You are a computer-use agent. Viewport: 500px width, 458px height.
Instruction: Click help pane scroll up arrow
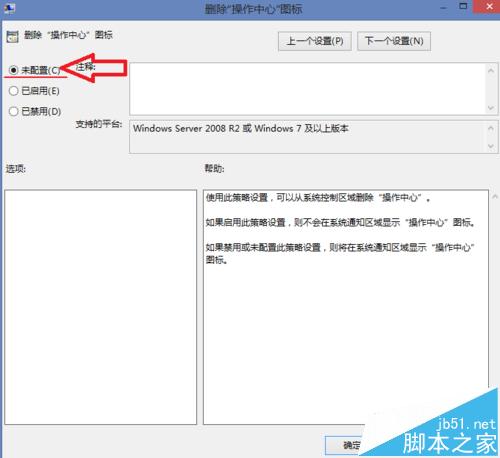click(x=495, y=197)
